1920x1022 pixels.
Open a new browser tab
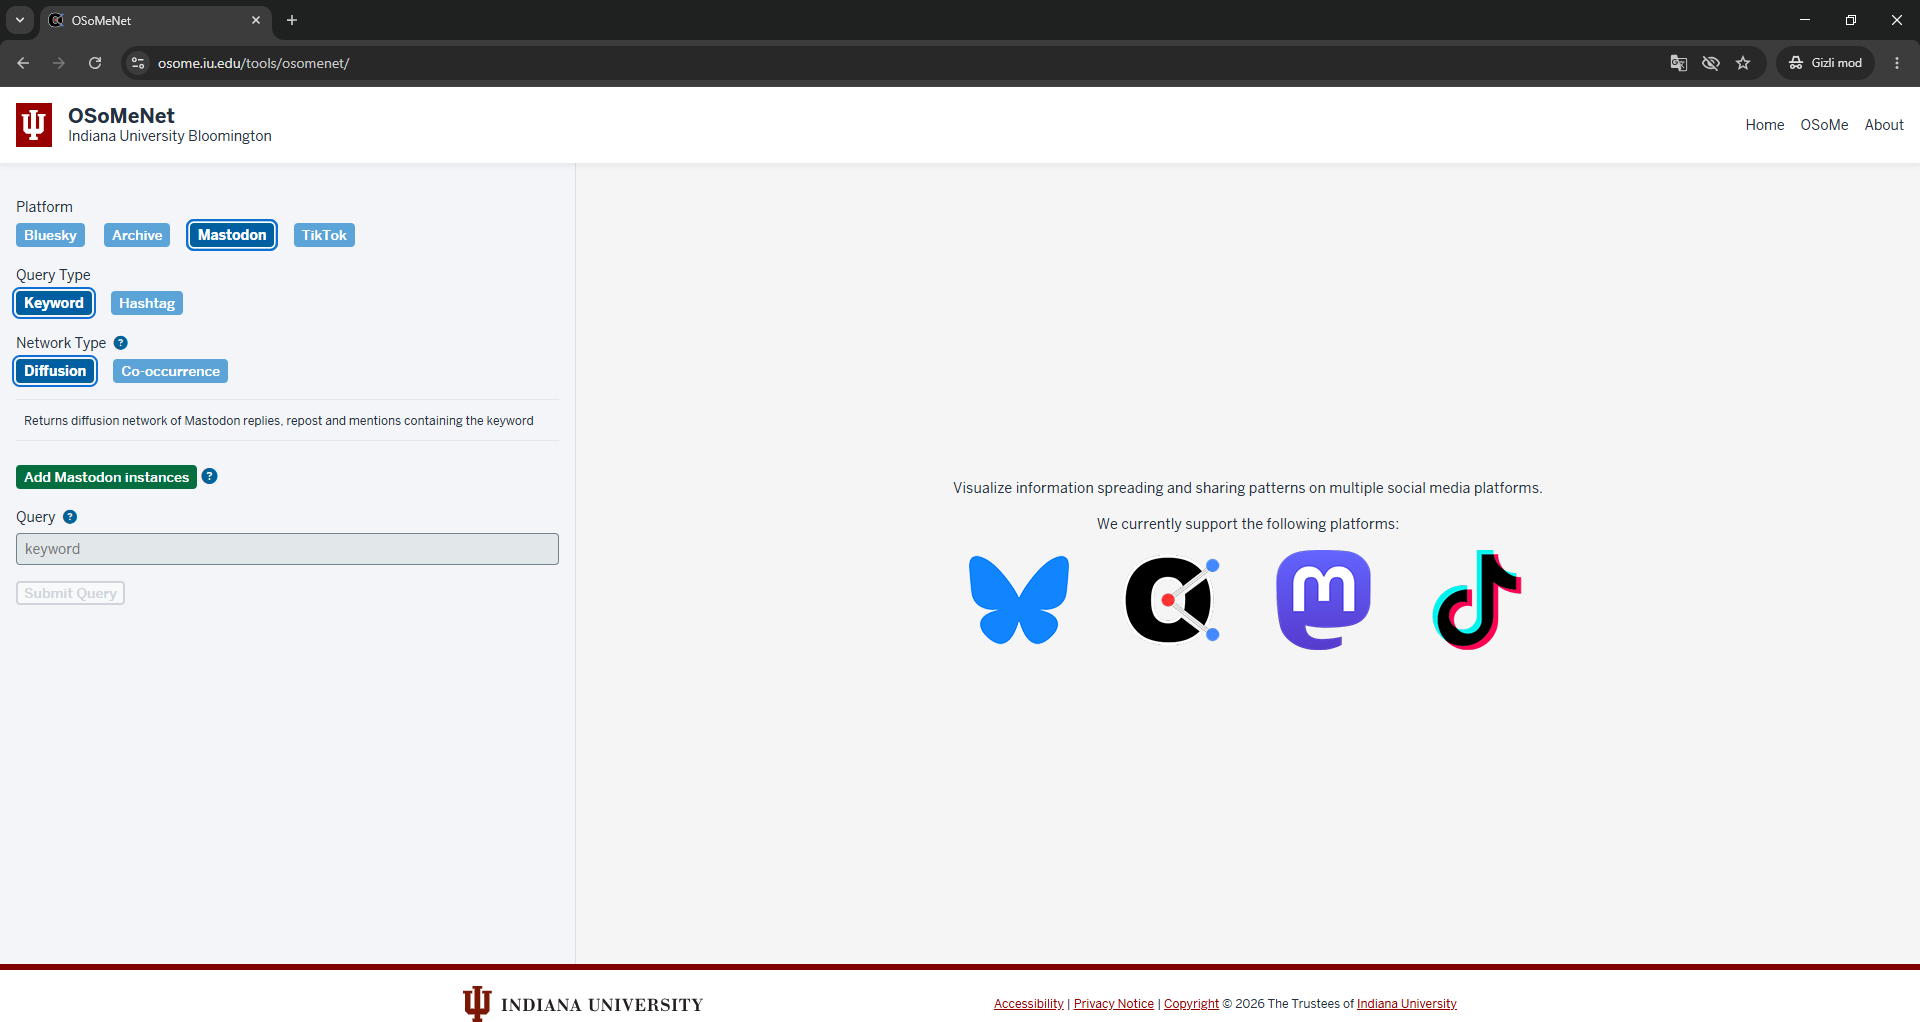click(x=292, y=20)
